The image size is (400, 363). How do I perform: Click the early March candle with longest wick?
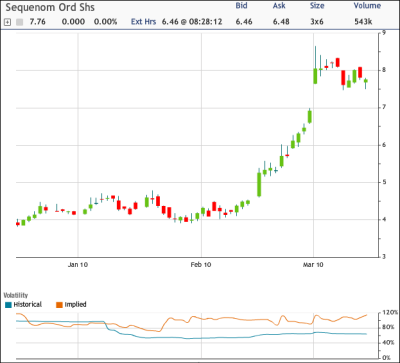click(315, 65)
